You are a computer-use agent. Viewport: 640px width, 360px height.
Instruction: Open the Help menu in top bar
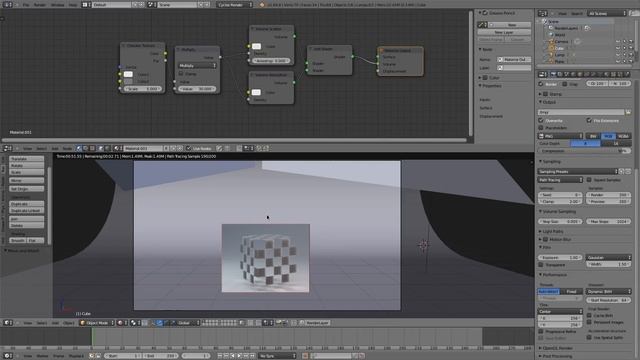[73, 4]
